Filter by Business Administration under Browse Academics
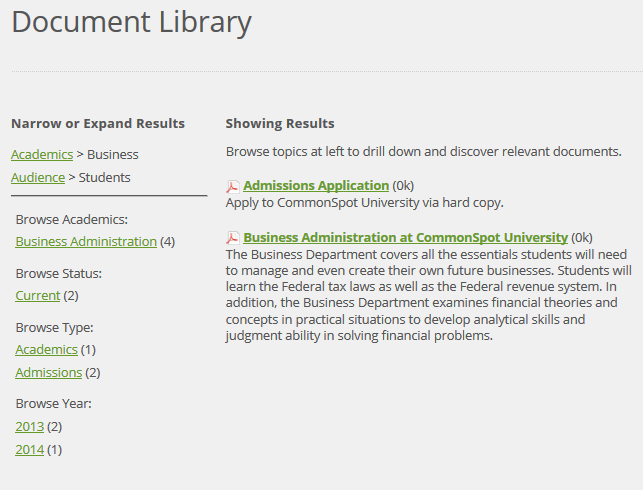The width and height of the screenshot is (643, 490). coord(86,242)
